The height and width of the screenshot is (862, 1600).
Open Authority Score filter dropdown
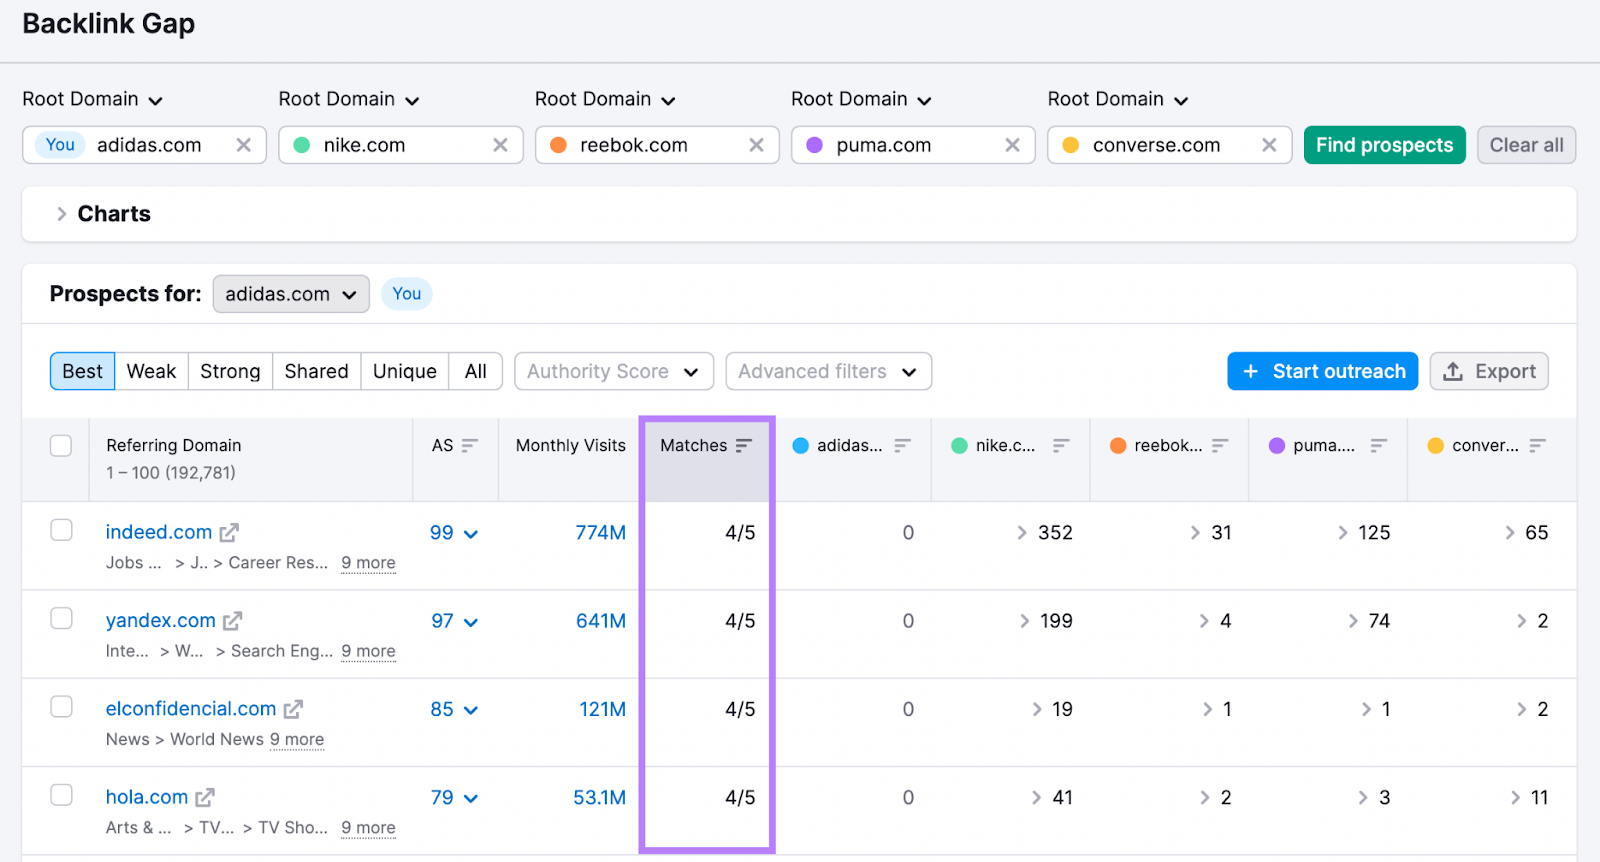click(x=614, y=371)
